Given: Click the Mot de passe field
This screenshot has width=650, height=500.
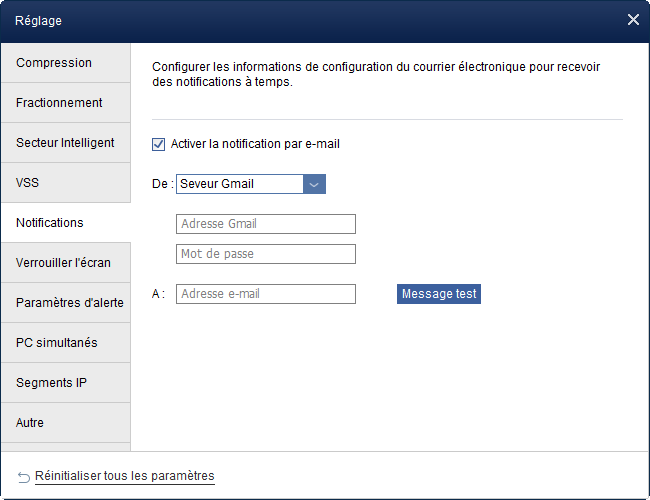Looking at the screenshot, I should pyautogui.click(x=266, y=254).
